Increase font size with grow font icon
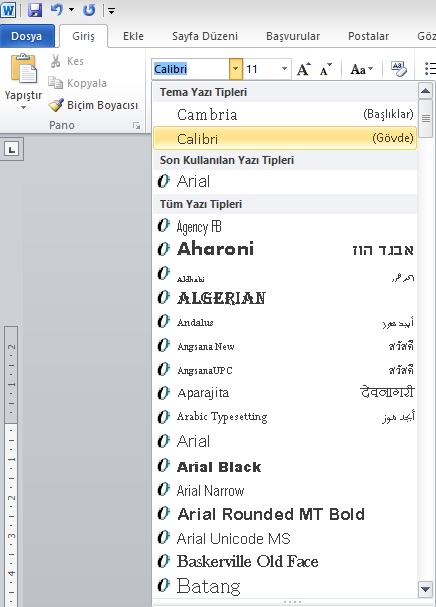 tap(304, 69)
